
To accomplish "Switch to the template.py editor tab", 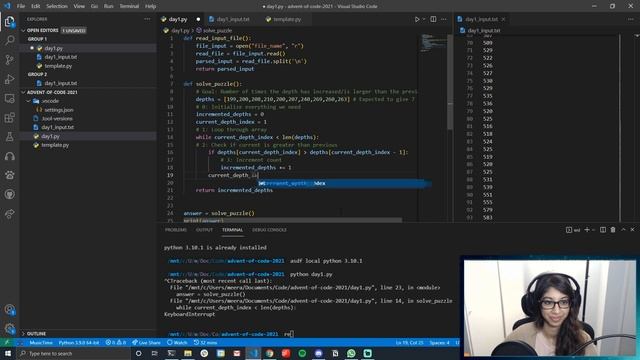I will [x=287, y=19].
